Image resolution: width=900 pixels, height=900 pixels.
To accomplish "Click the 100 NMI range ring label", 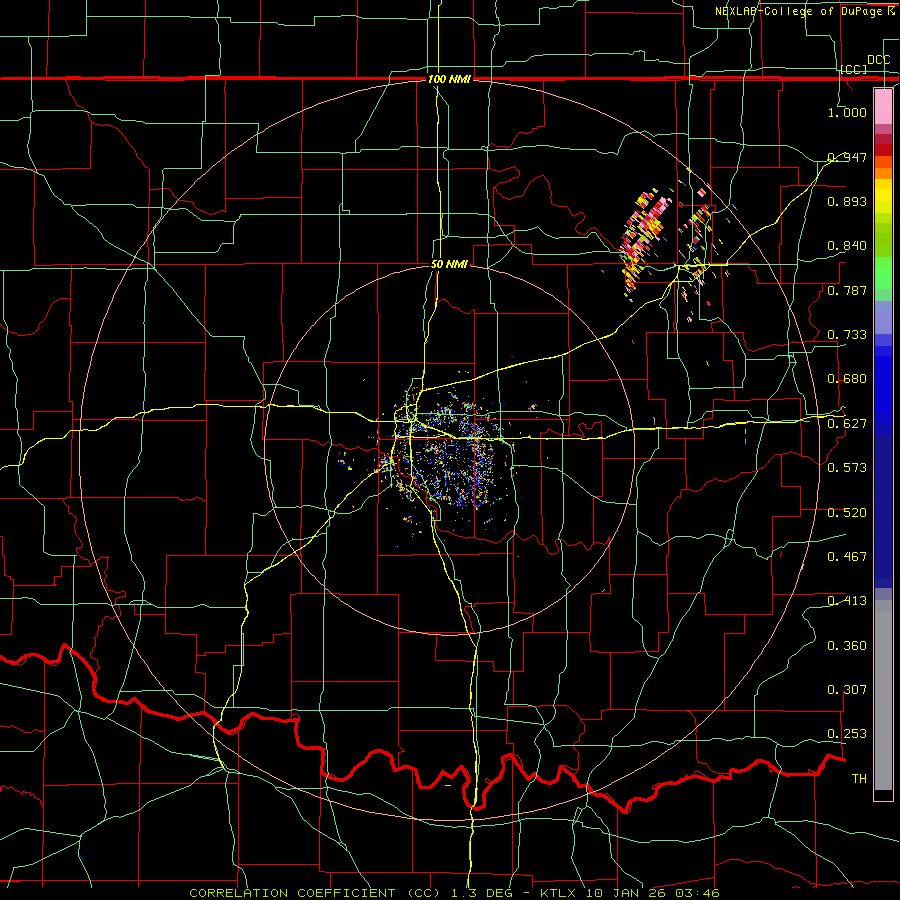I will [x=449, y=79].
